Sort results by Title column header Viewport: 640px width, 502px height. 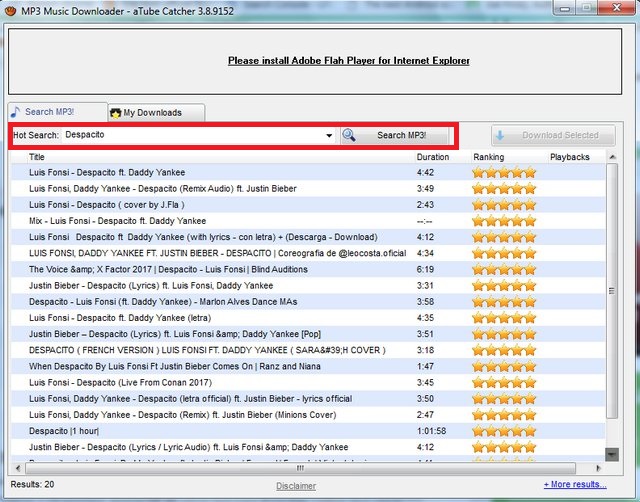37,157
